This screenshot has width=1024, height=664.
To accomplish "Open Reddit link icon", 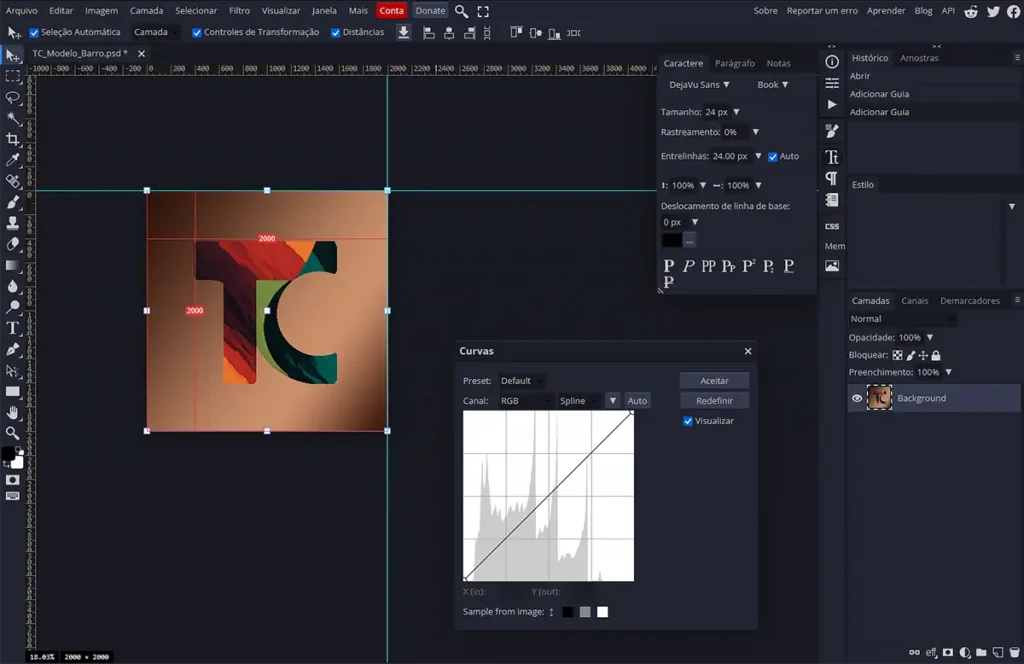I will coord(971,11).
